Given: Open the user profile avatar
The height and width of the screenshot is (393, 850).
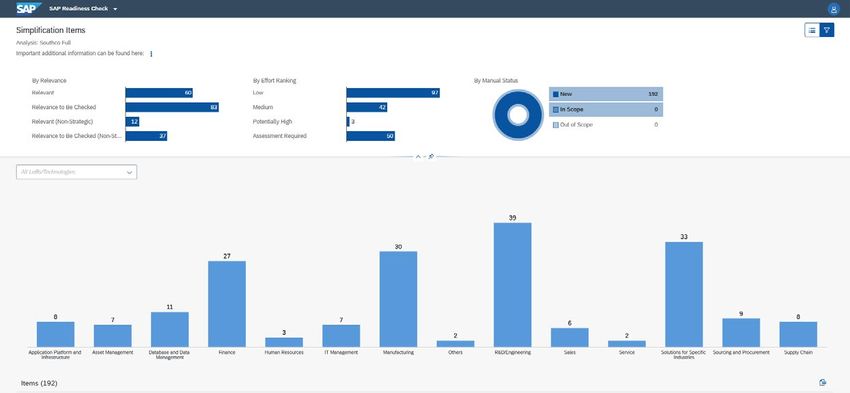Looking at the screenshot, I should 833,9.
